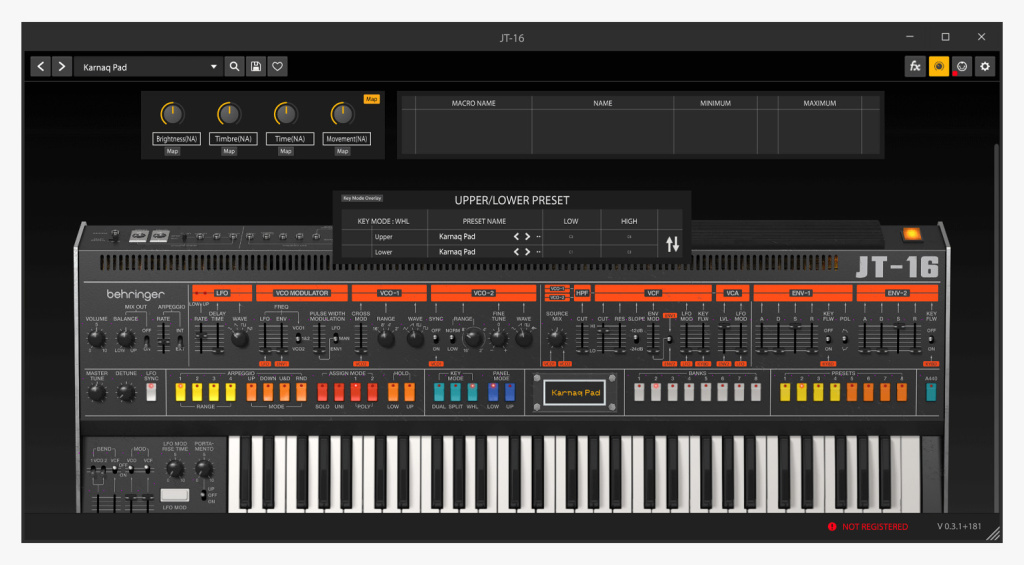Save the preset with the floppy disk icon
Viewport: 1024px width, 565px height.
click(x=256, y=67)
